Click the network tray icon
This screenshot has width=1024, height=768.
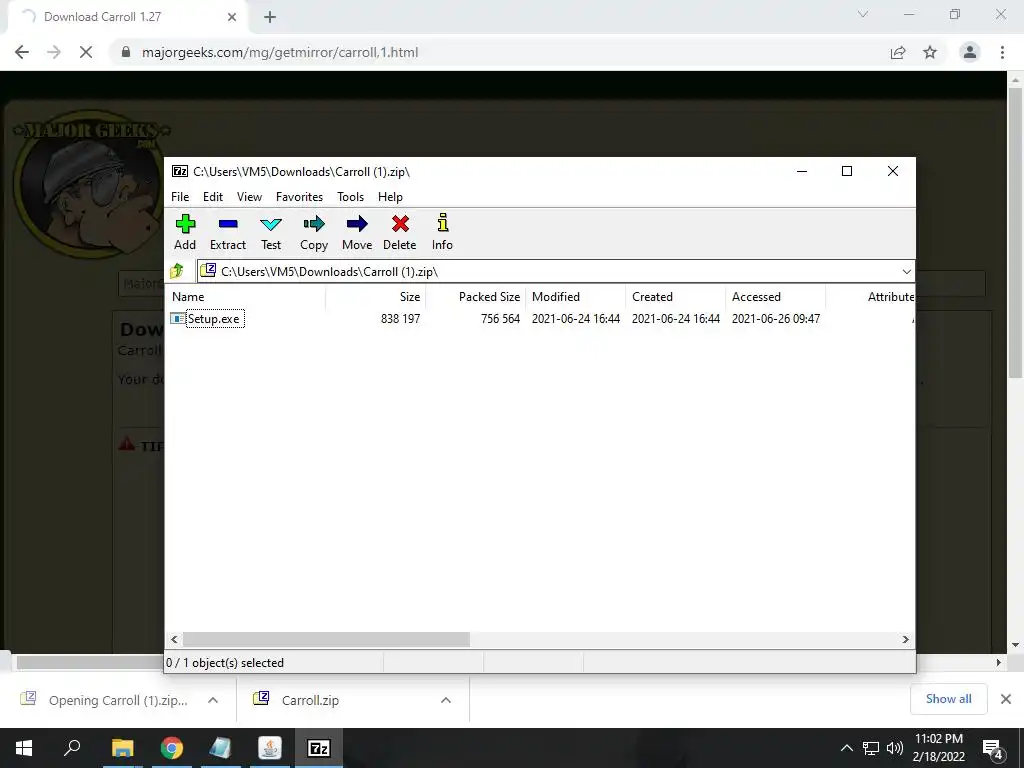(x=871, y=748)
